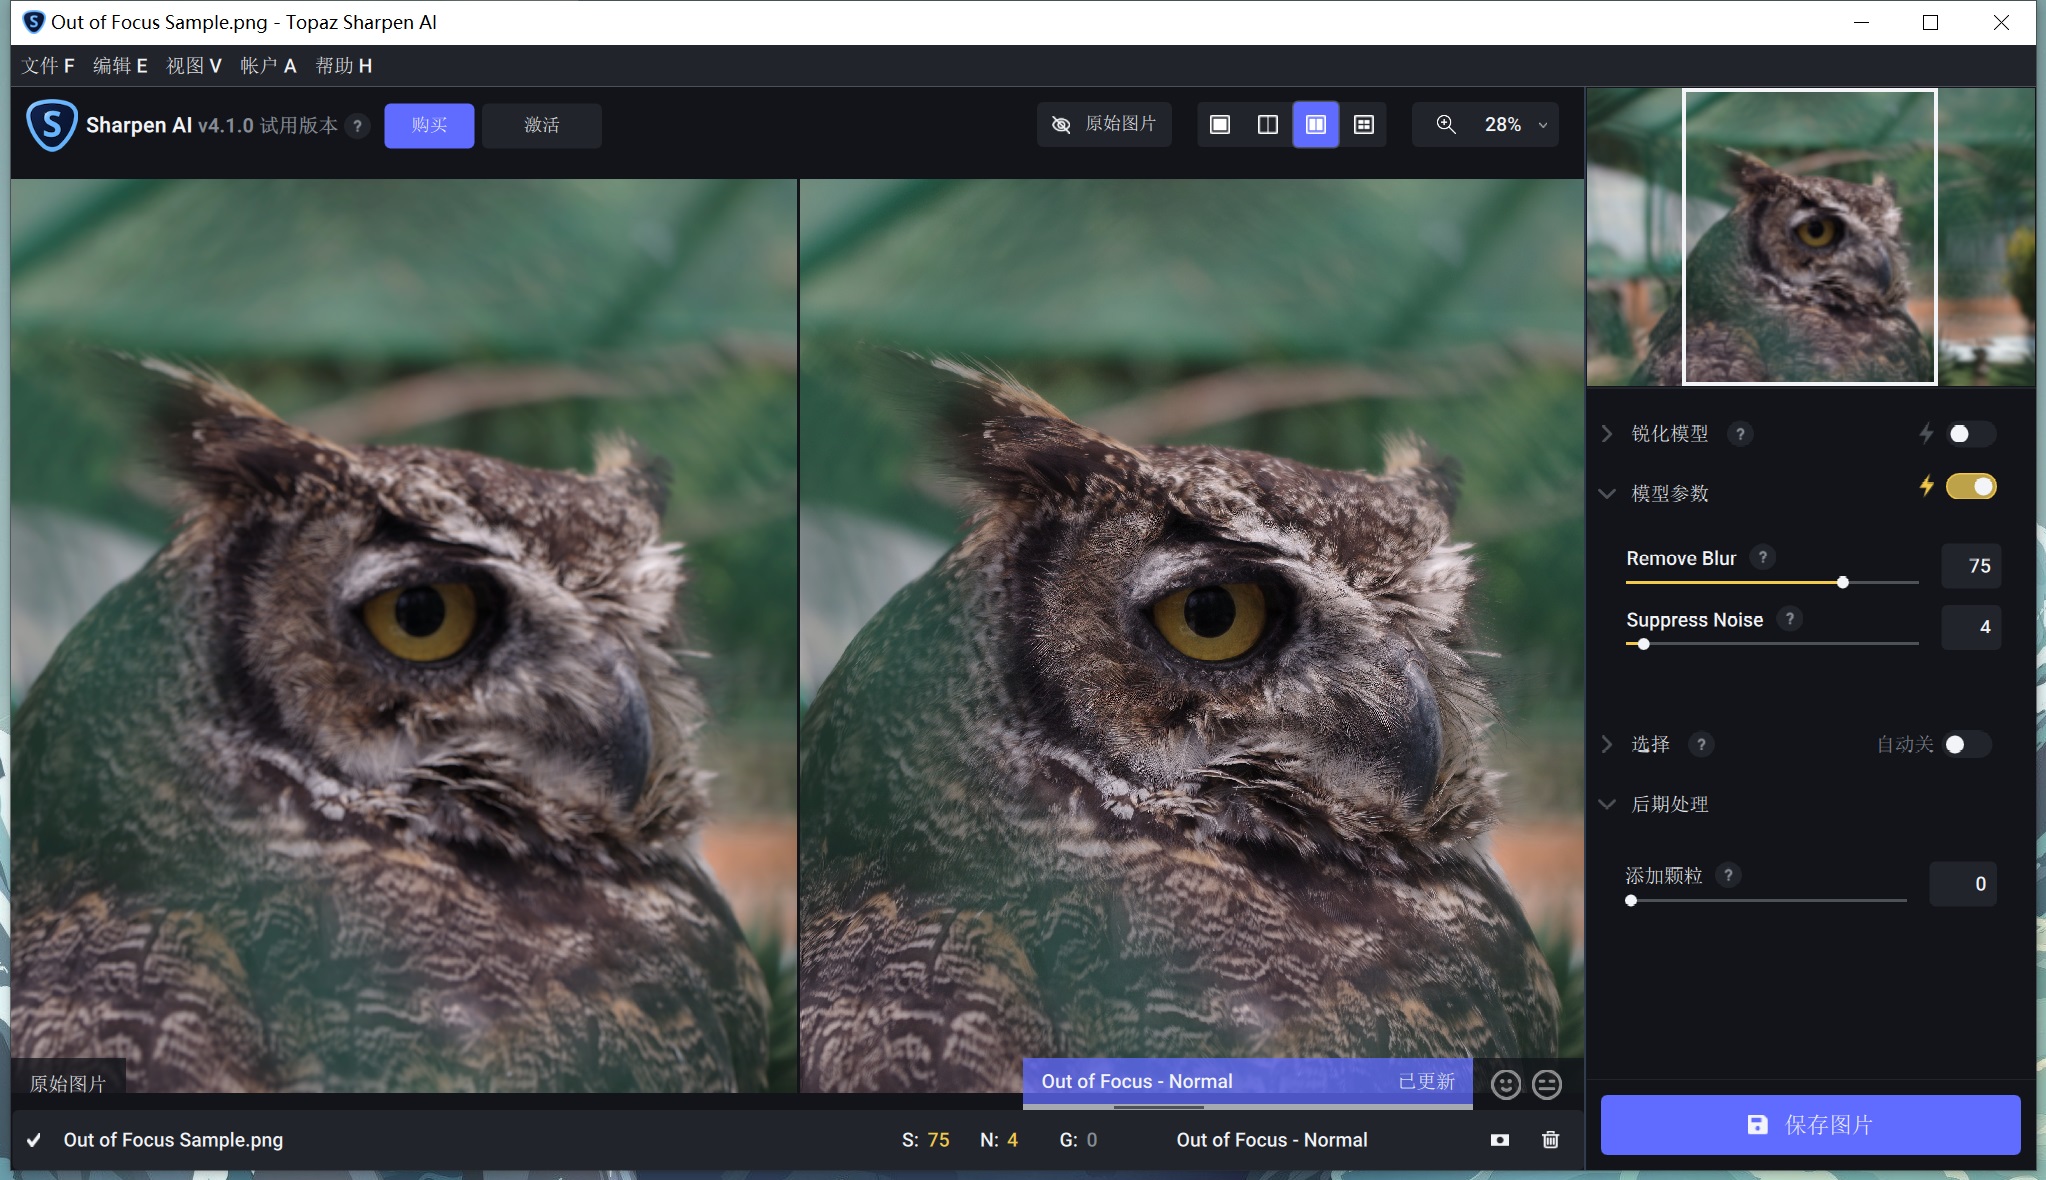Click the 保存图片 button
The height and width of the screenshot is (1180, 2046).
[x=1810, y=1125]
